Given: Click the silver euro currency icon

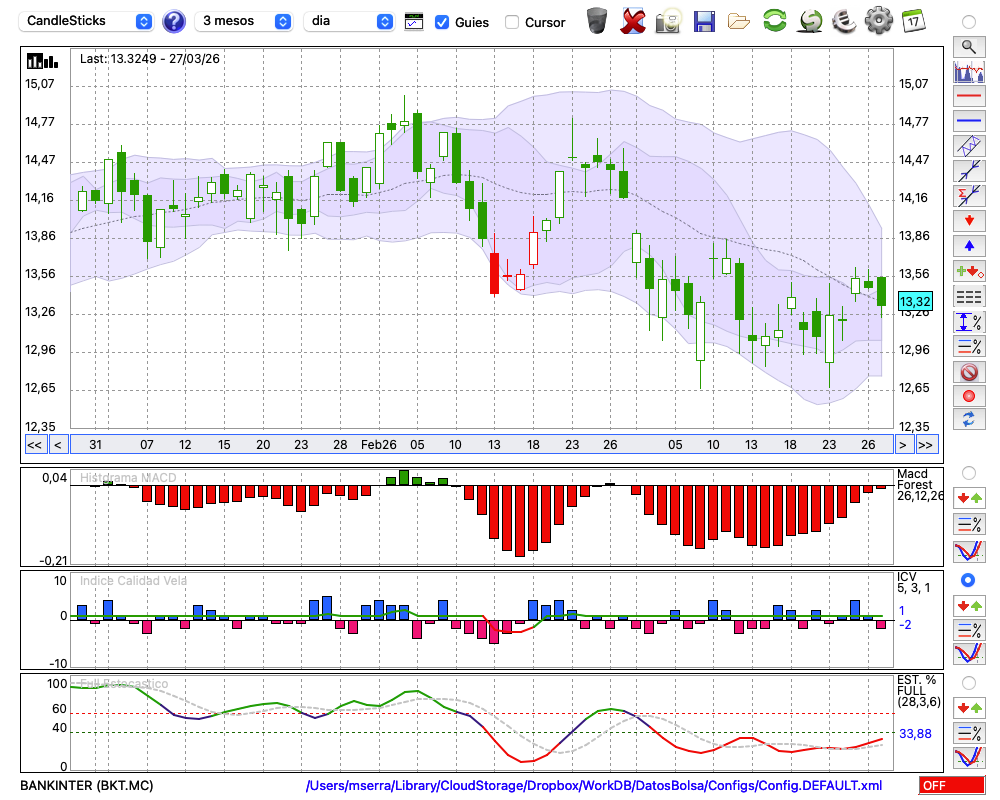Looking at the screenshot, I should pos(844,21).
